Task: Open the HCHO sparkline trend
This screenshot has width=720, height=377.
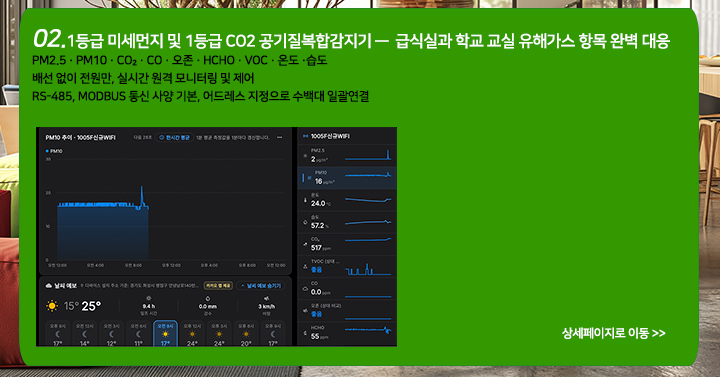Action: click(x=368, y=330)
